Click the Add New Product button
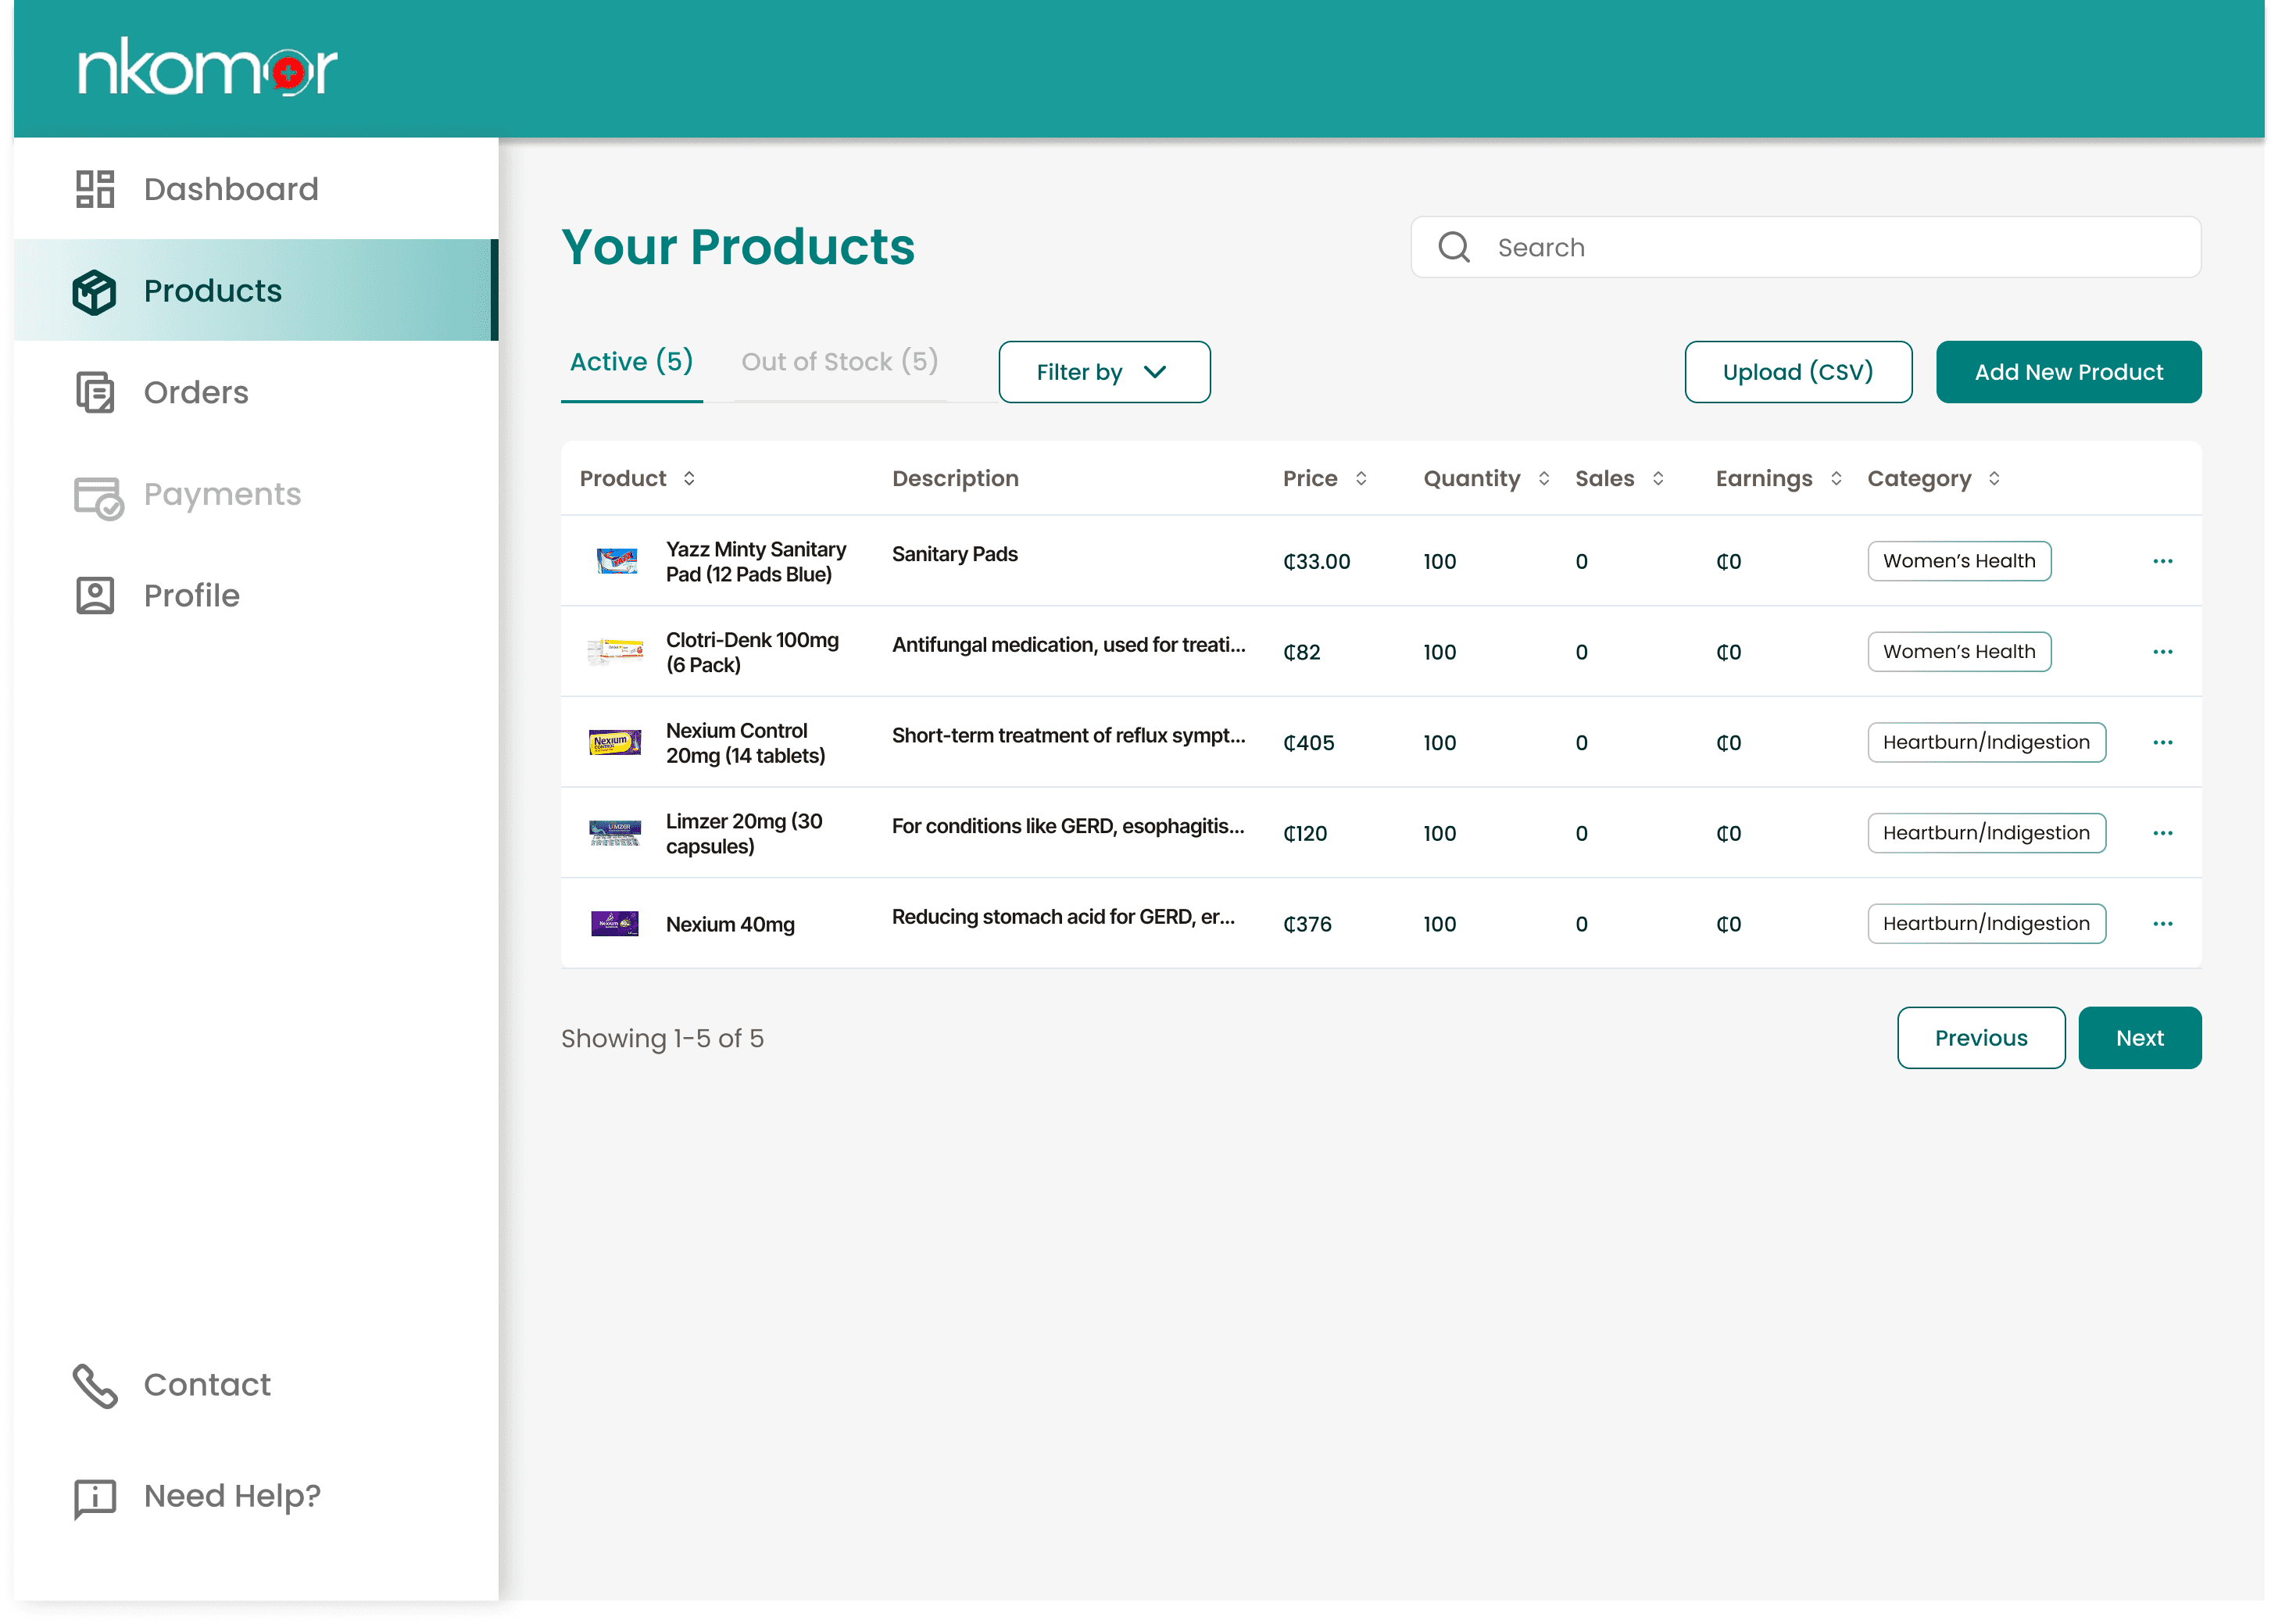 click(2068, 371)
